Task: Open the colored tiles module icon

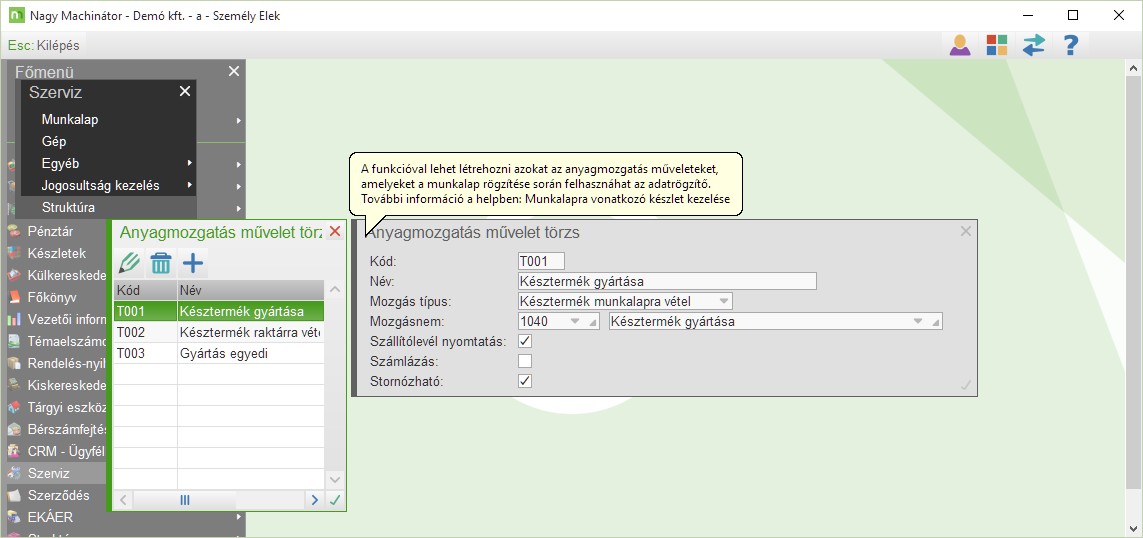Action: [x=996, y=45]
